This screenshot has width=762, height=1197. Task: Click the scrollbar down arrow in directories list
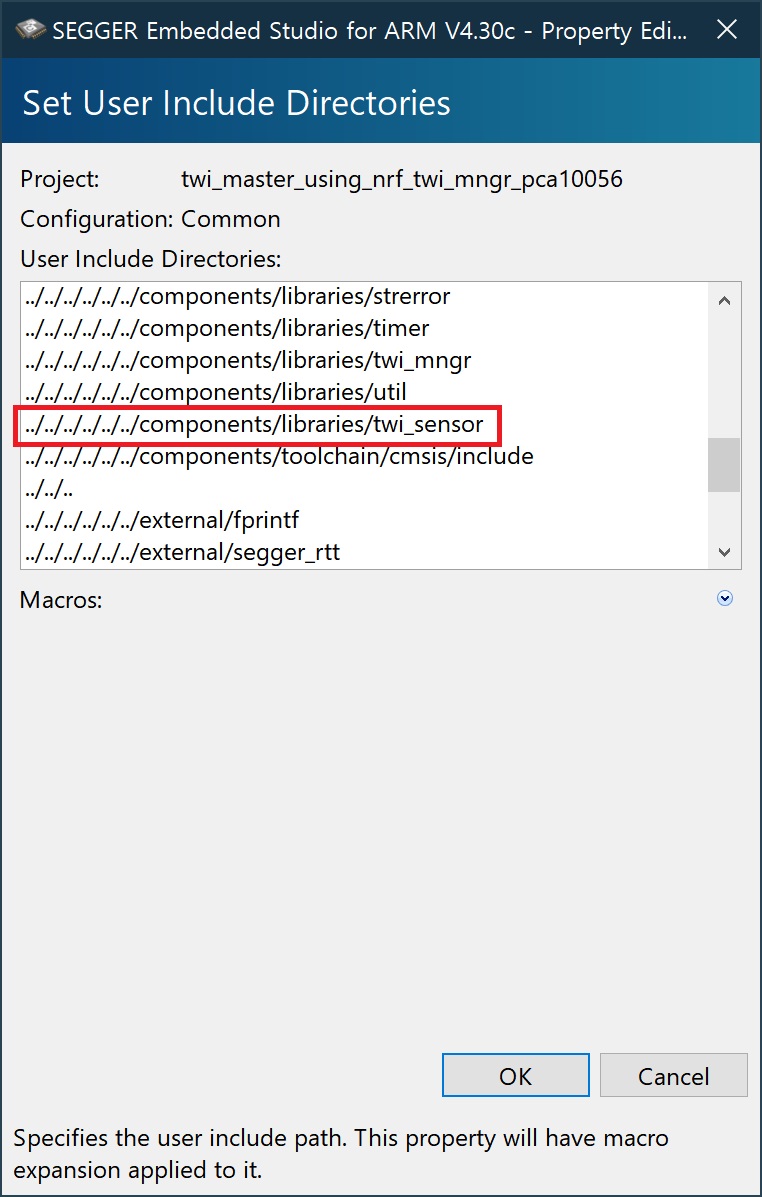coord(725,552)
